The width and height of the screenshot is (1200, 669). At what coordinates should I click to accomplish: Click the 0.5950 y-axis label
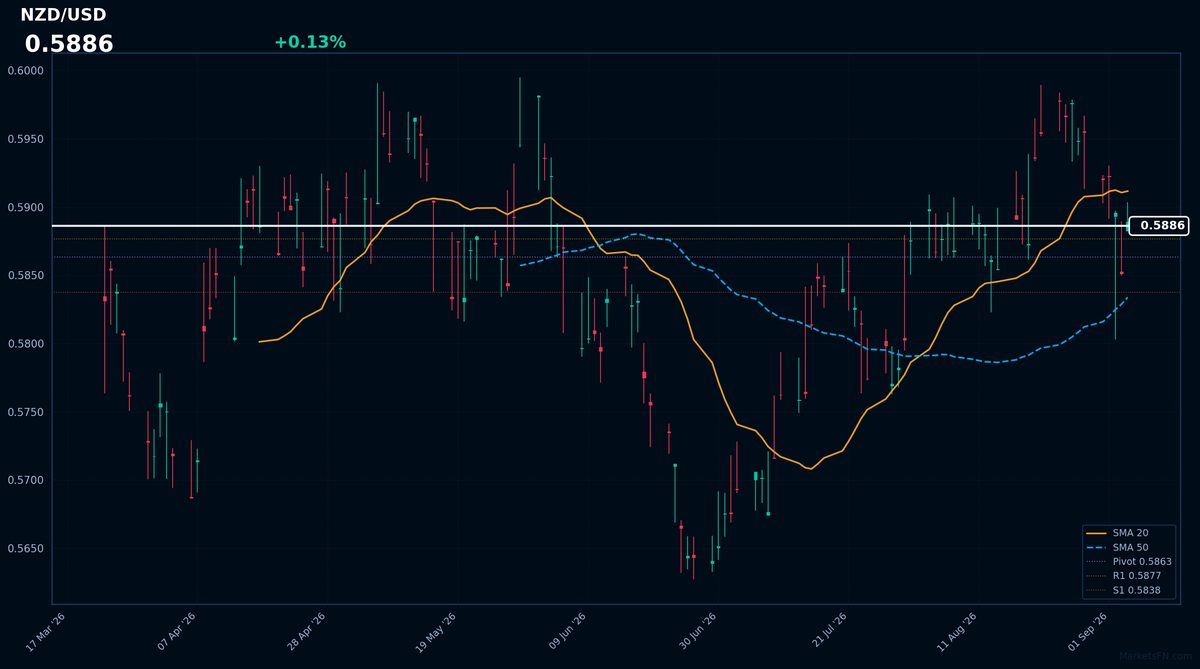click(x=26, y=139)
